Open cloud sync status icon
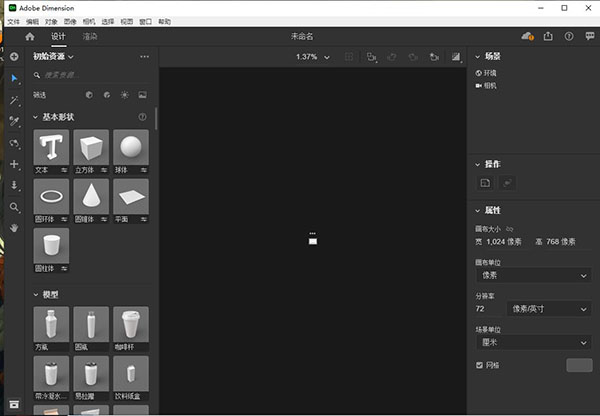This screenshot has height=416, width=600. pyautogui.click(x=527, y=37)
